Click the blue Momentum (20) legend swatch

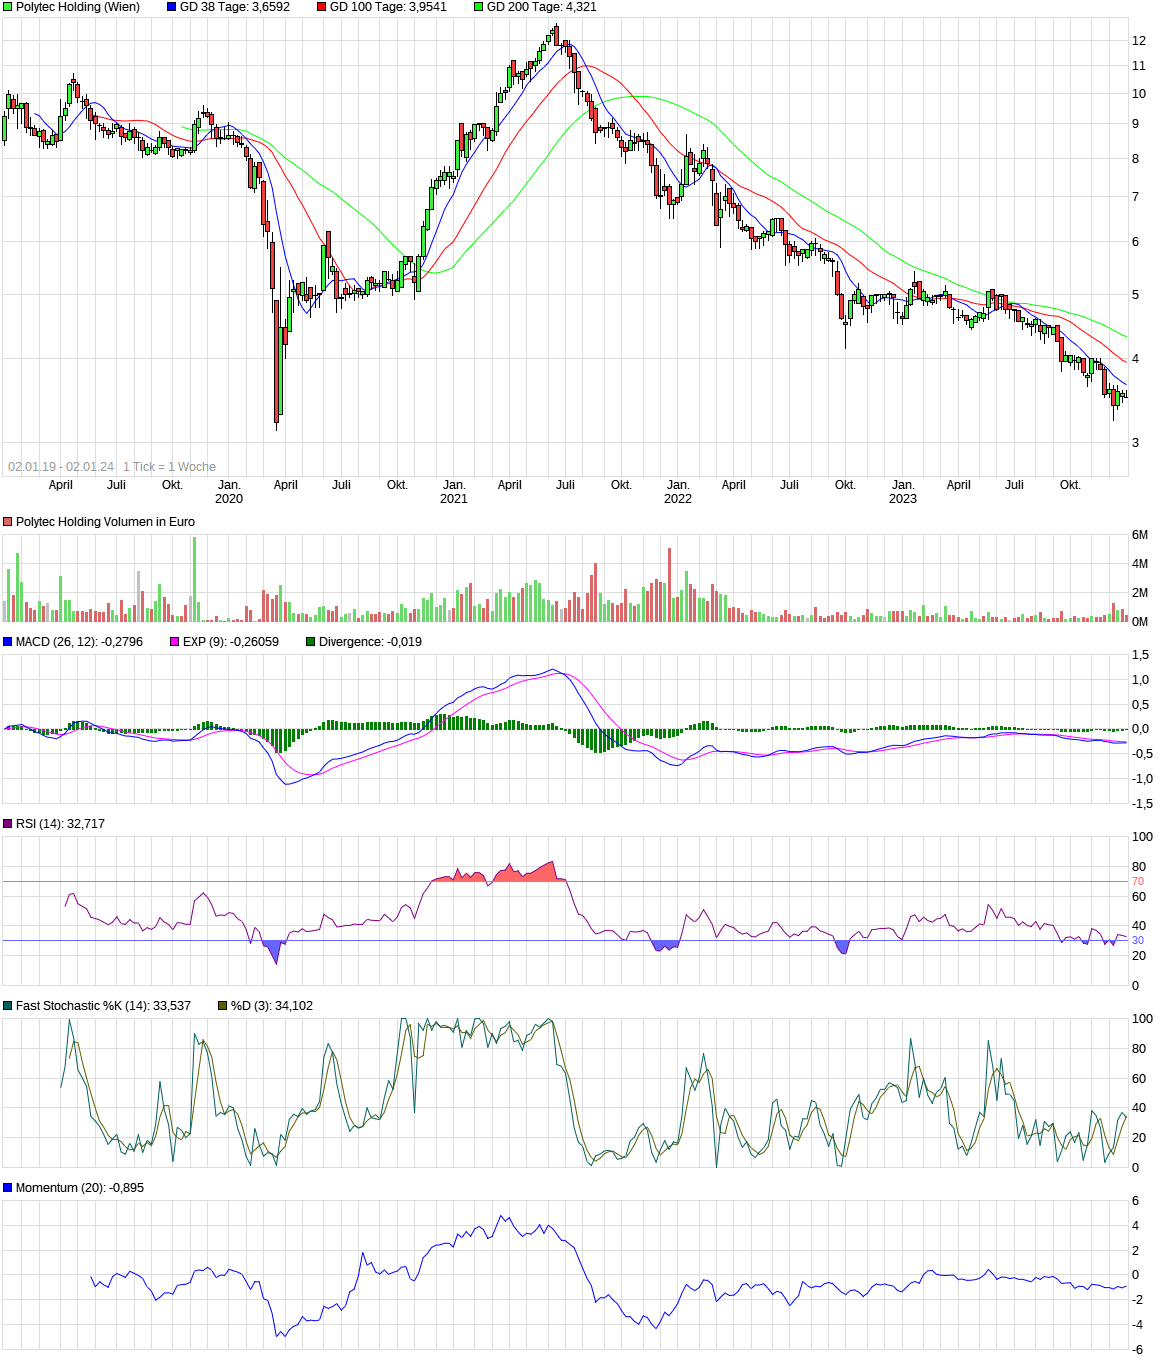(x=8, y=1188)
